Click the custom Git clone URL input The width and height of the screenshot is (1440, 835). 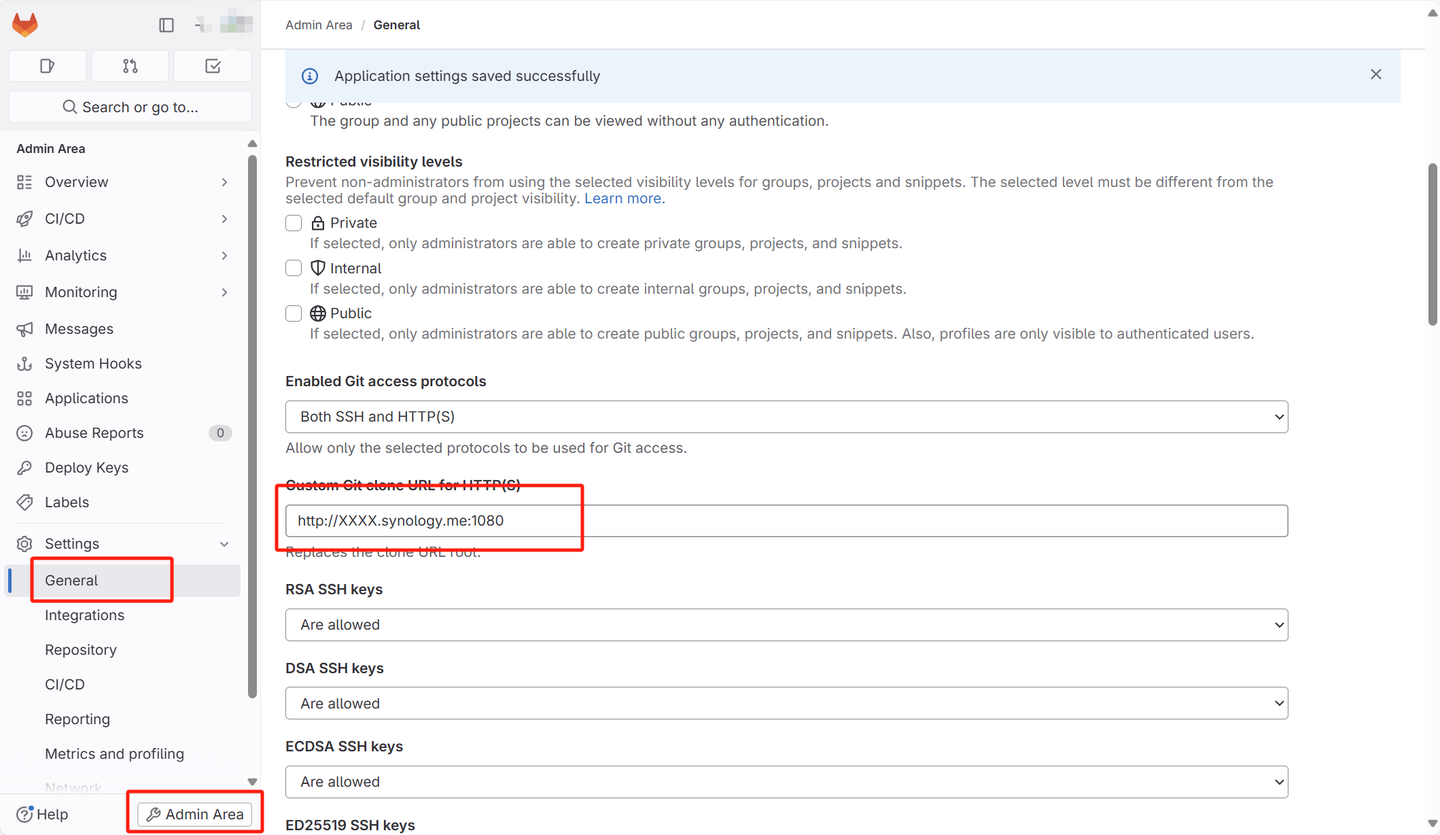(786, 520)
